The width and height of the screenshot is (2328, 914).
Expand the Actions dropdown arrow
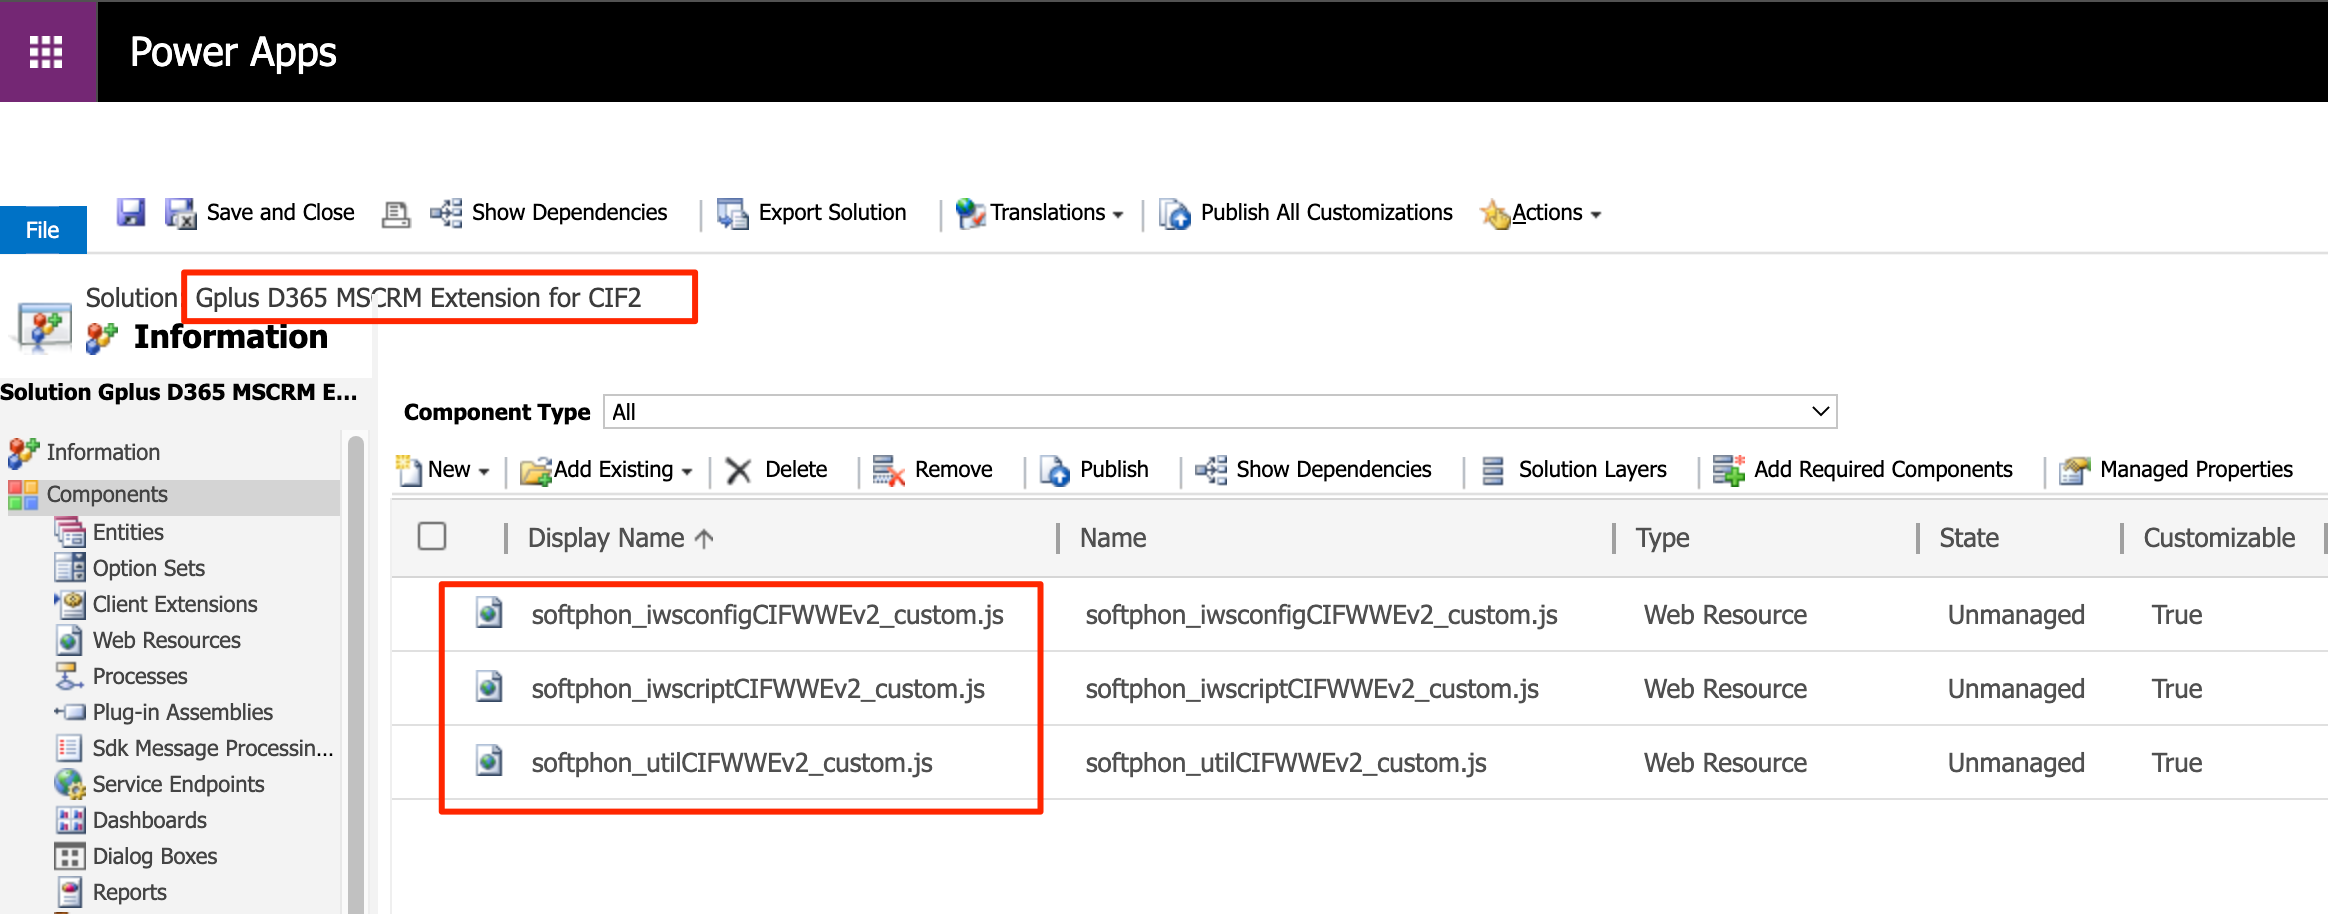click(1596, 215)
